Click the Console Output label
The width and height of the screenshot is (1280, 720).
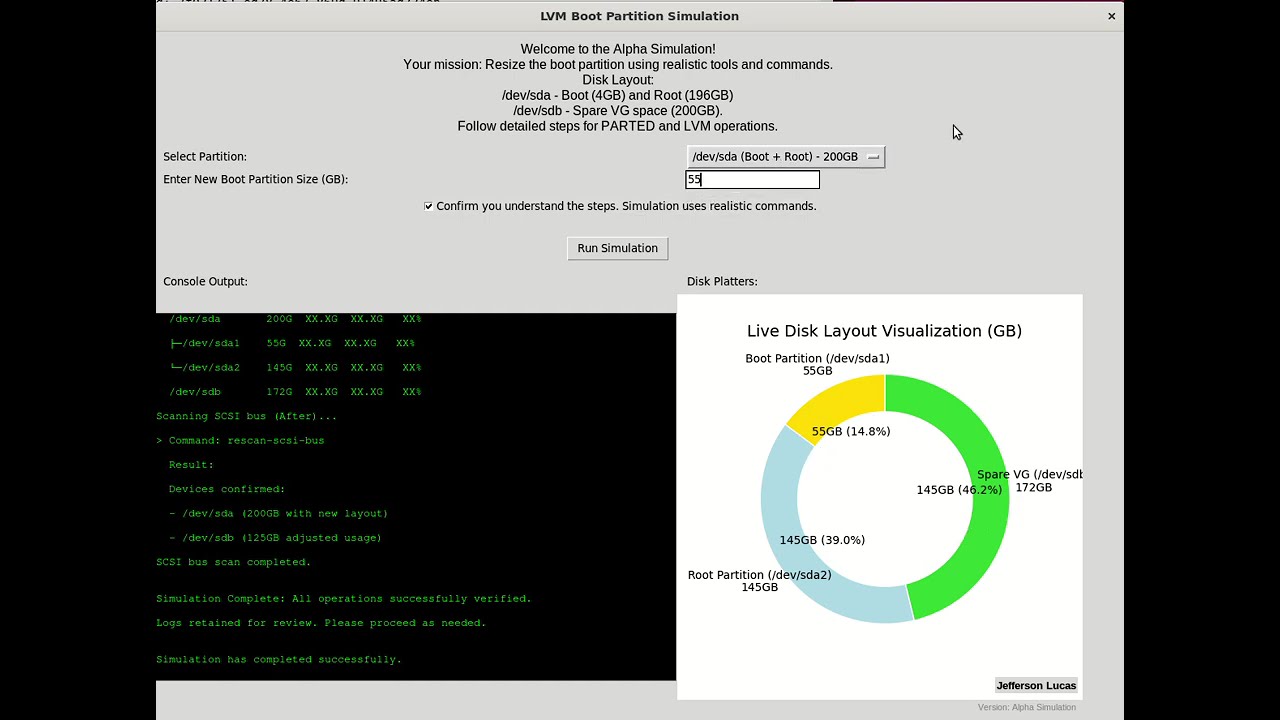205,282
